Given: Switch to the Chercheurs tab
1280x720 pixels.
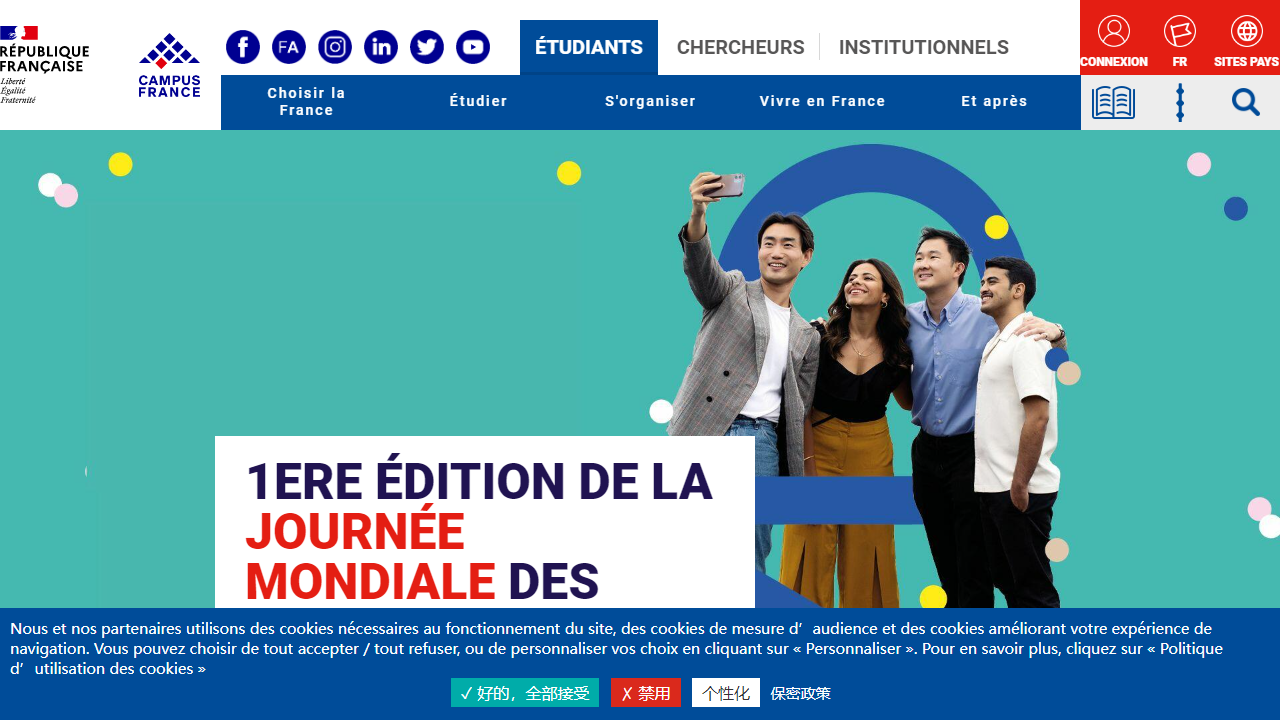Looking at the screenshot, I should (741, 47).
